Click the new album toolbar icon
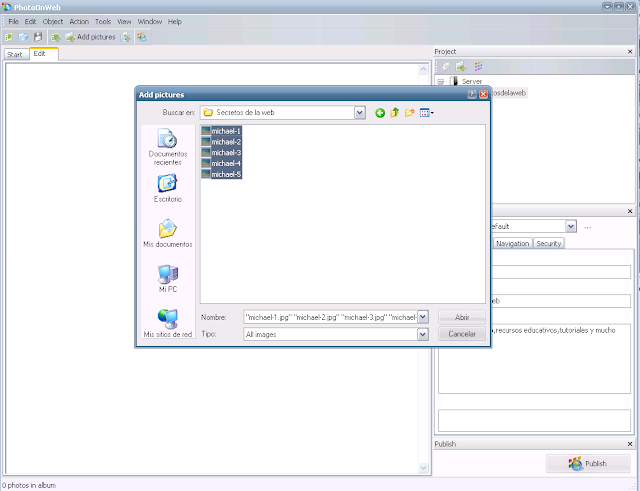This screenshot has height=491, width=640. [x=8, y=37]
